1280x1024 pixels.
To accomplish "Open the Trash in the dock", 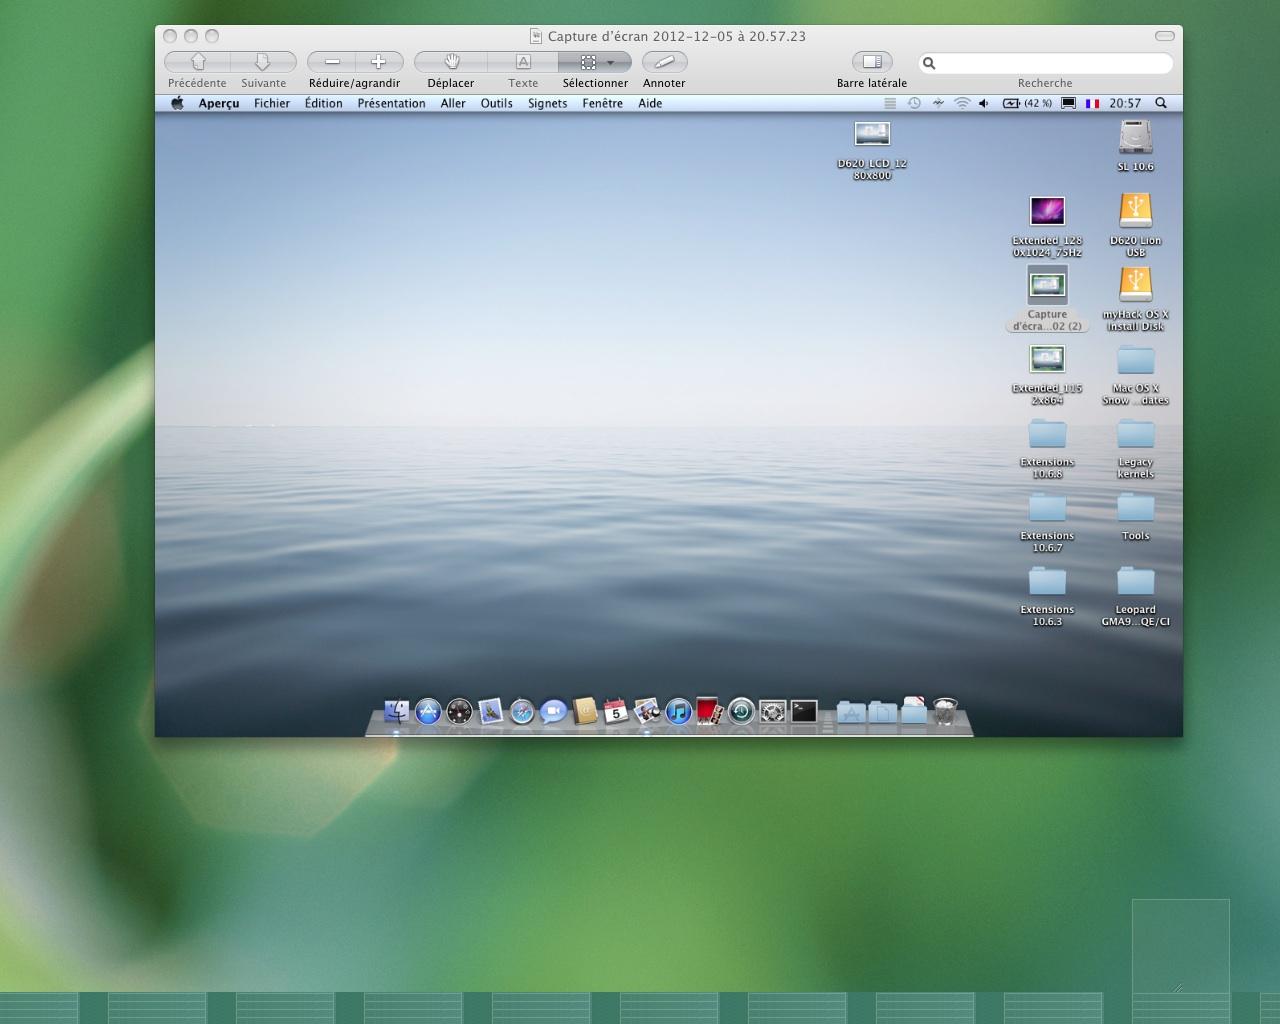I will [x=945, y=711].
